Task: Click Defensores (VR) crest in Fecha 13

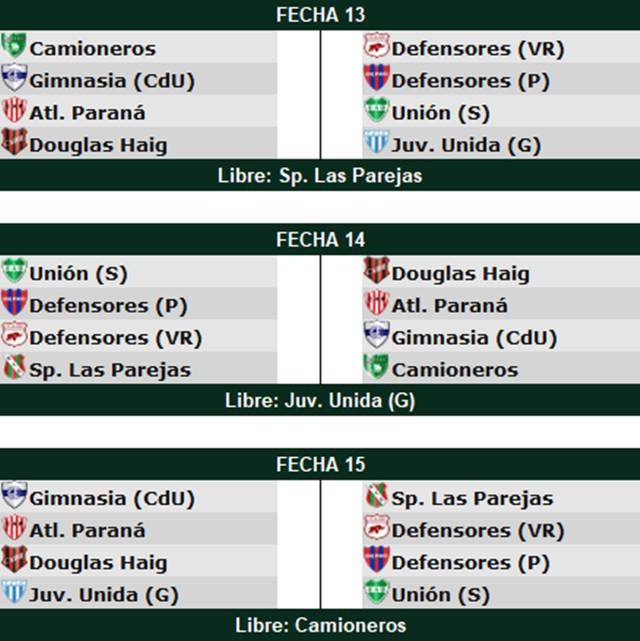Action: 376,47
